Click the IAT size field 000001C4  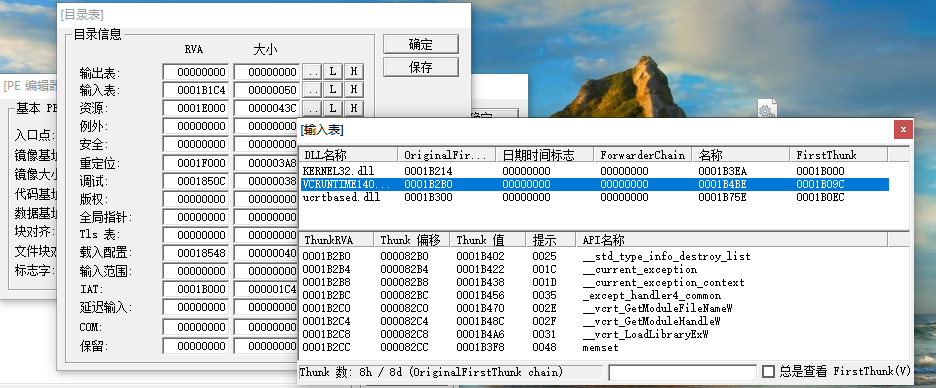click(x=266, y=290)
